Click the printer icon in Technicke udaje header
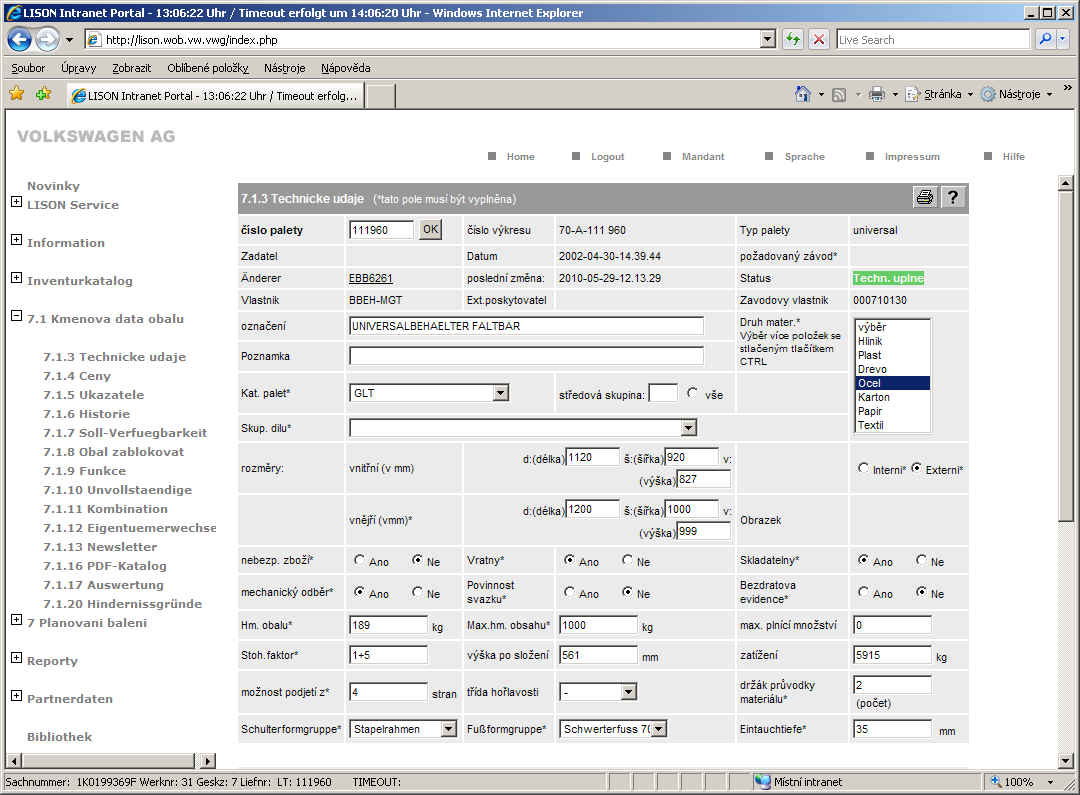1080x795 pixels. coord(925,198)
